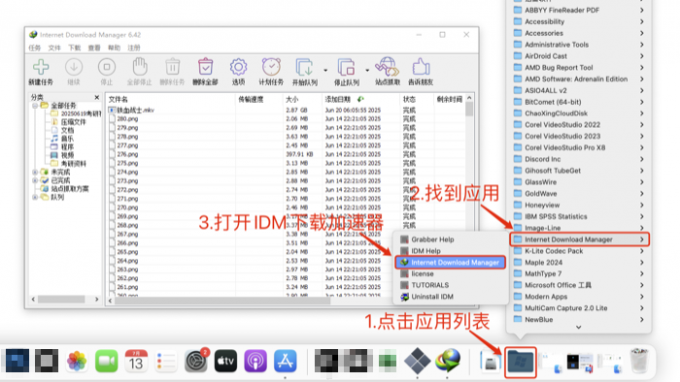Click the file list vertical scrollbar
The image size is (680, 382).
pos(469,109)
